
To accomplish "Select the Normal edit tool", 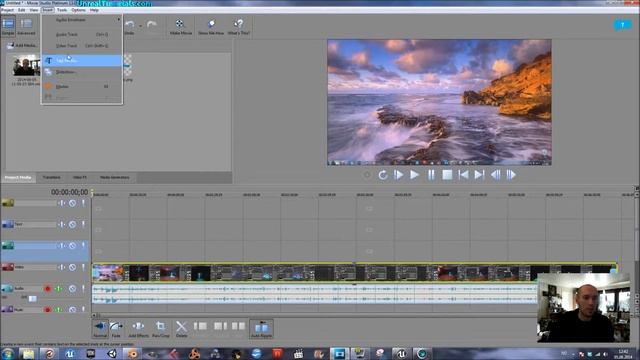I will coord(100,329).
